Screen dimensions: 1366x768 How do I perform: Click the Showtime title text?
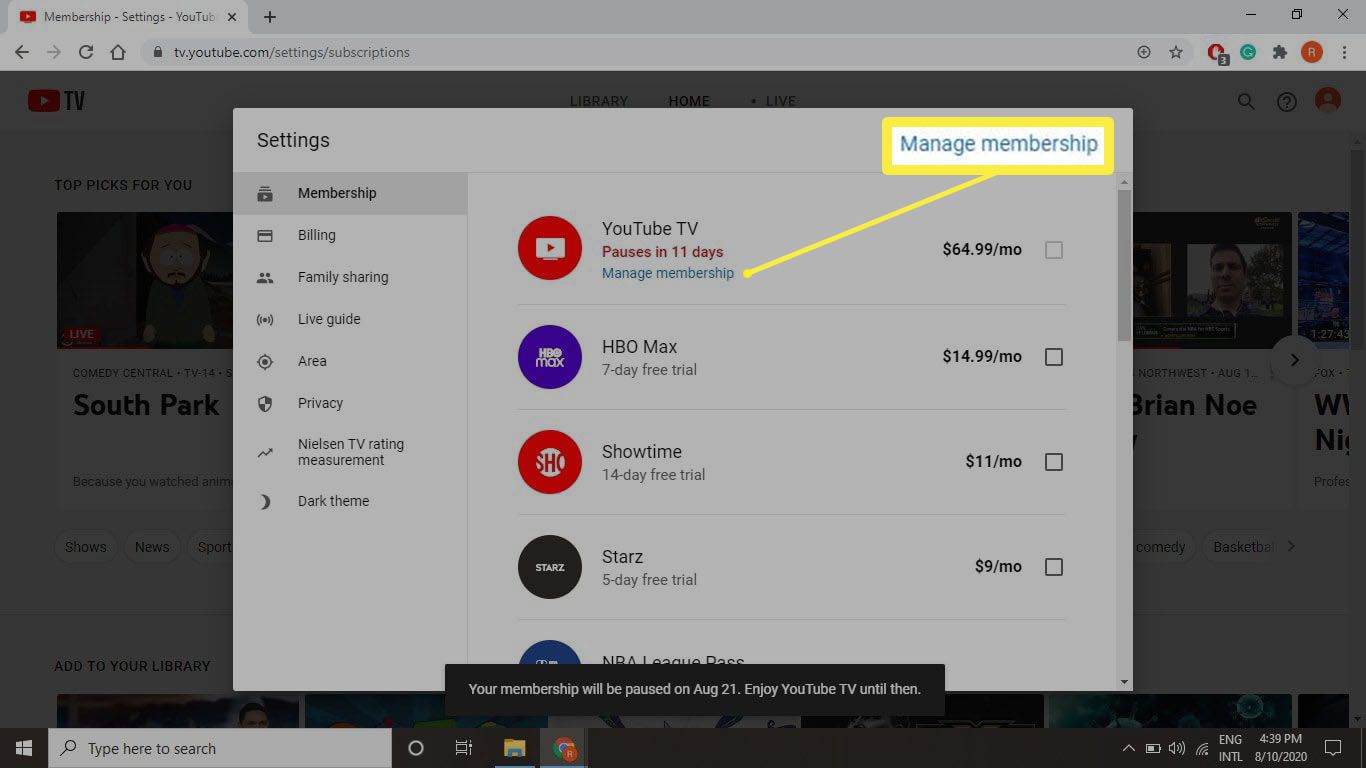642,452
